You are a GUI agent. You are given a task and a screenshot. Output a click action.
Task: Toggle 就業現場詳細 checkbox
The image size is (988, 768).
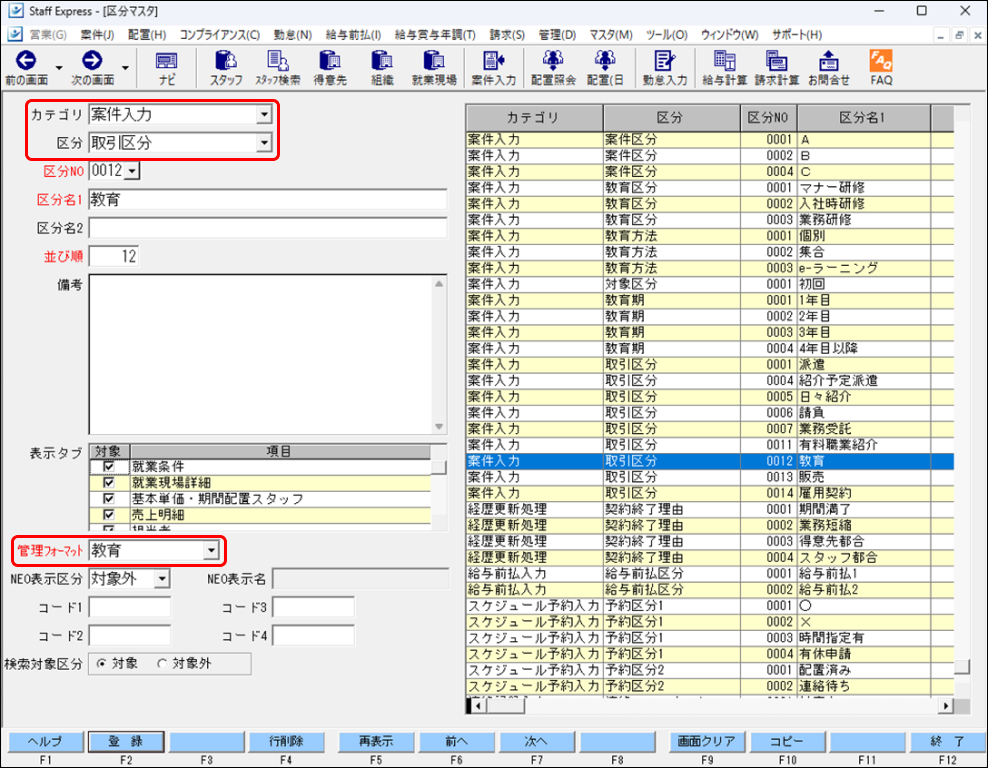tap(109, 483)
